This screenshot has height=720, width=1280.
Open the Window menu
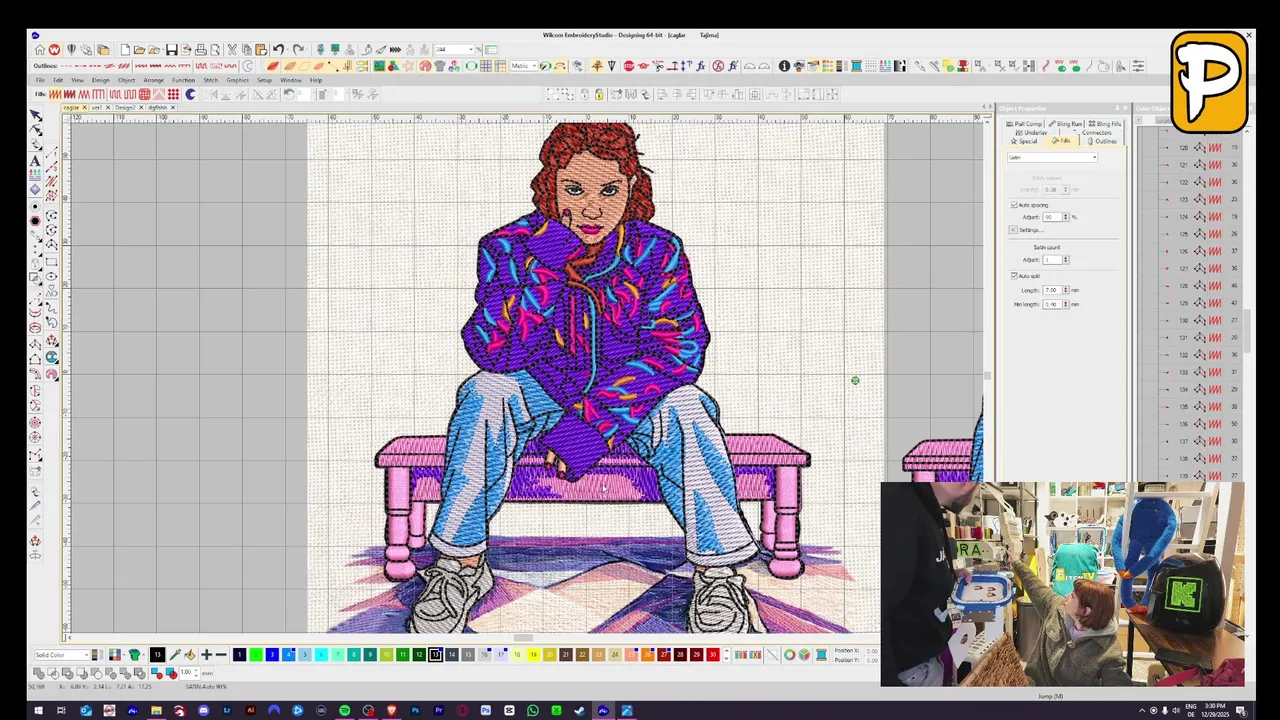[291, 80]
